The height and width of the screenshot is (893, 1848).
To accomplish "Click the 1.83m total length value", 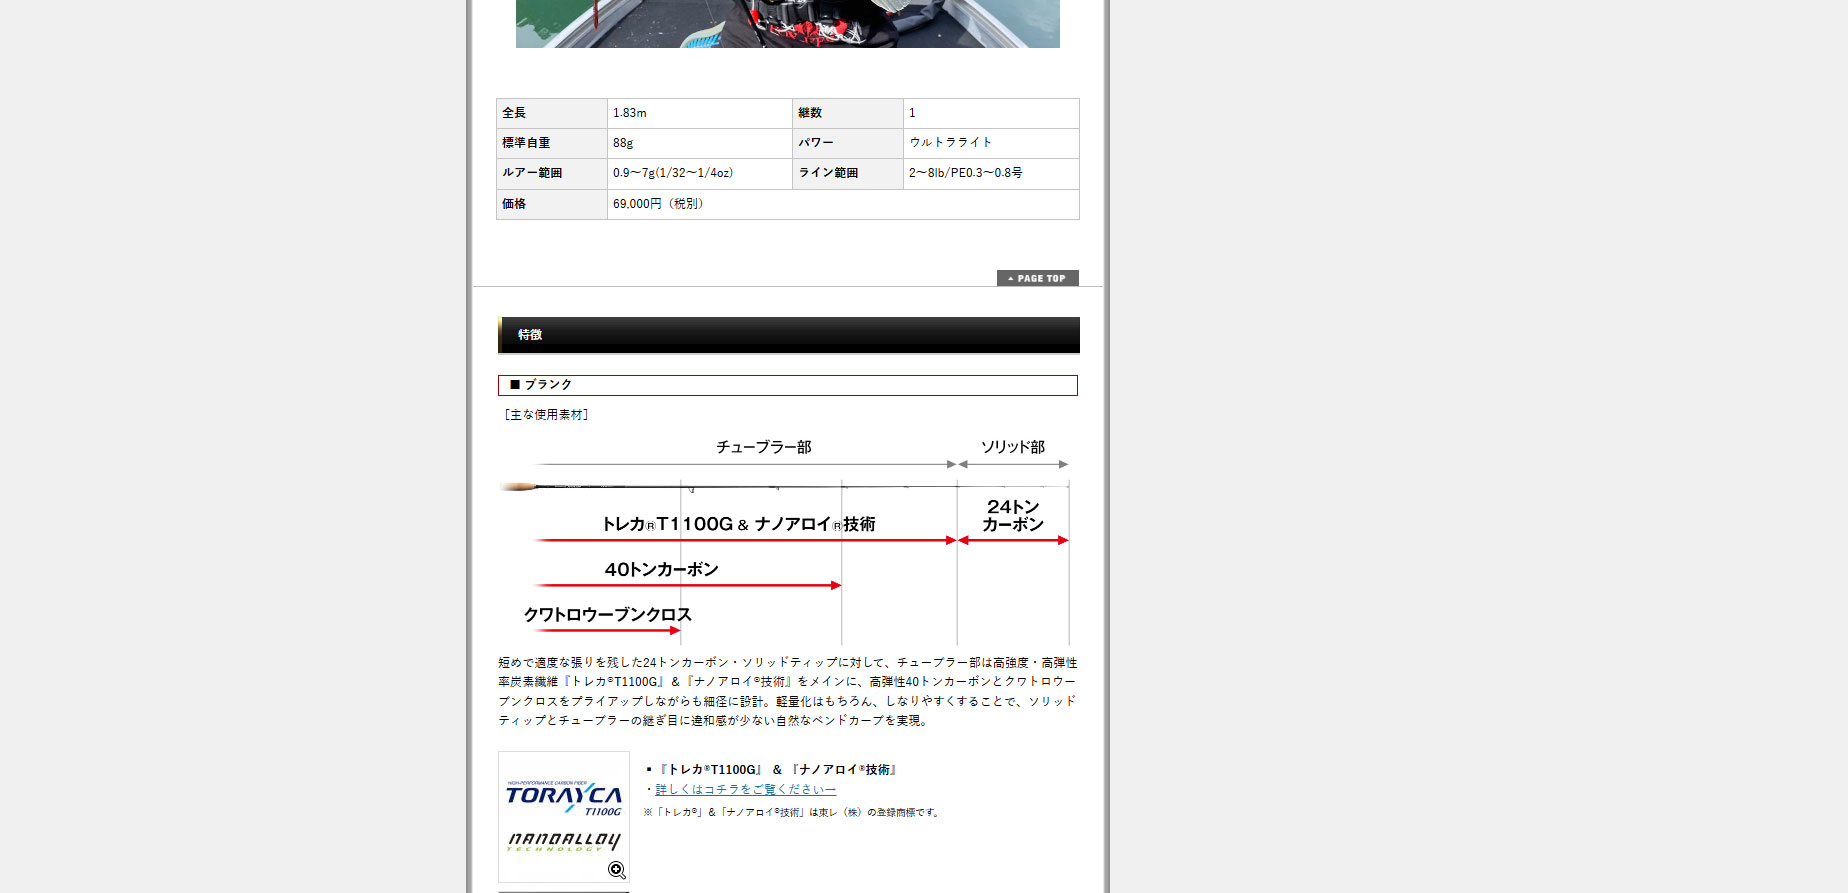I will tap(630, 113).
